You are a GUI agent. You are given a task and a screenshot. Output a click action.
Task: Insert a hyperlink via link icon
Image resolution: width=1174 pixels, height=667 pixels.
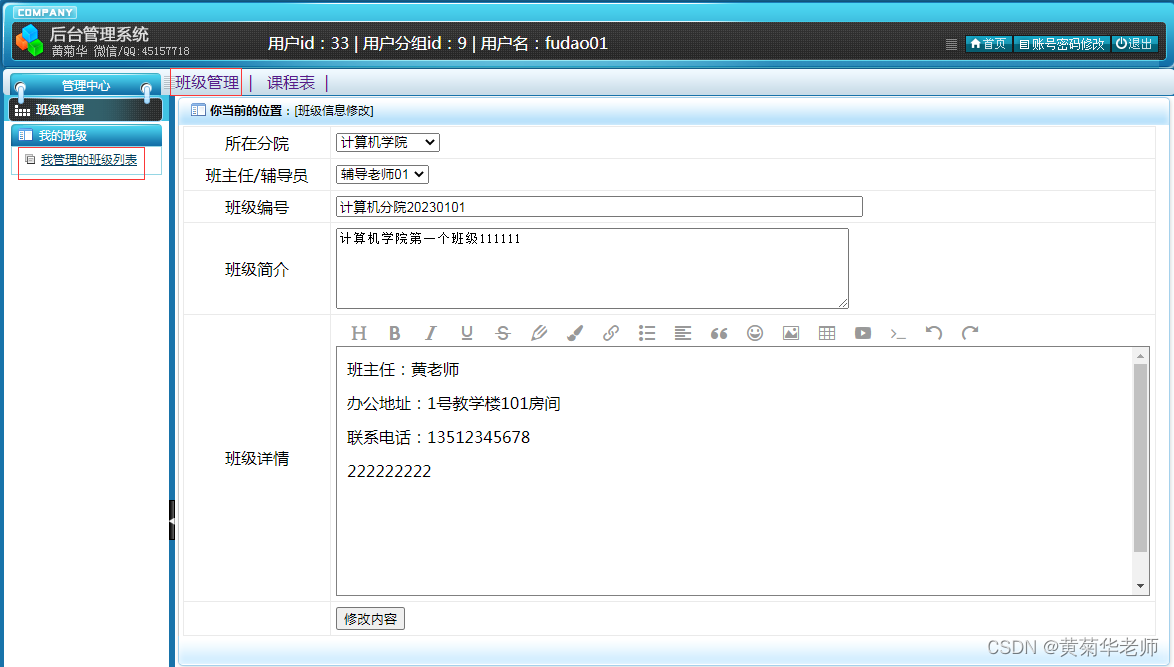610,333
